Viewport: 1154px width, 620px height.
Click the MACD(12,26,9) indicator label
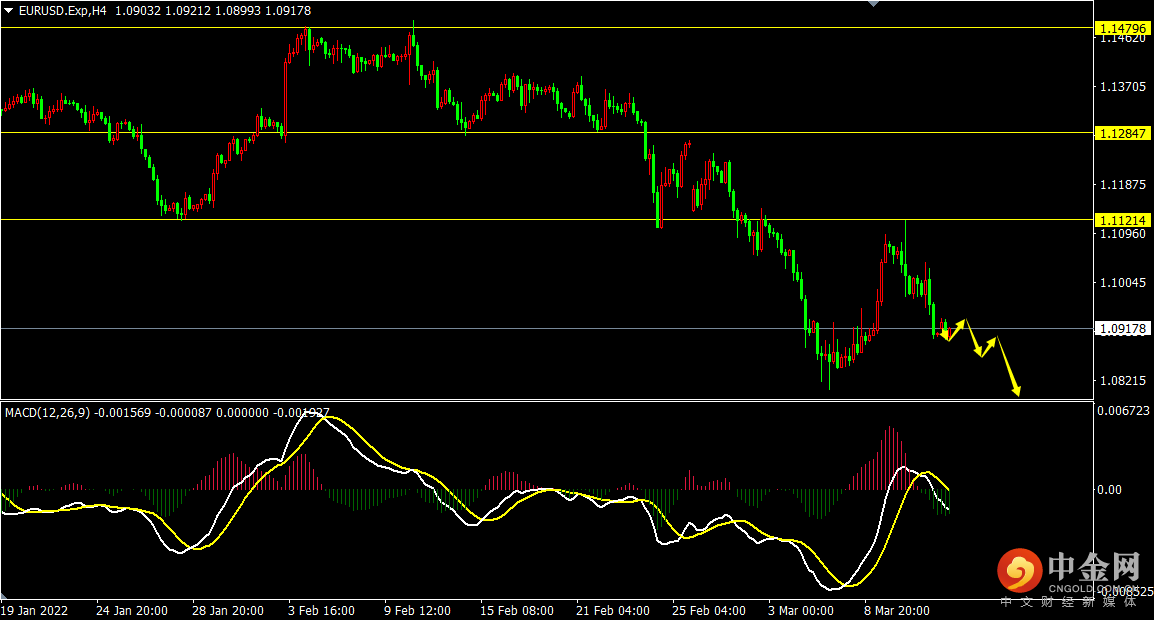(47, 413)
